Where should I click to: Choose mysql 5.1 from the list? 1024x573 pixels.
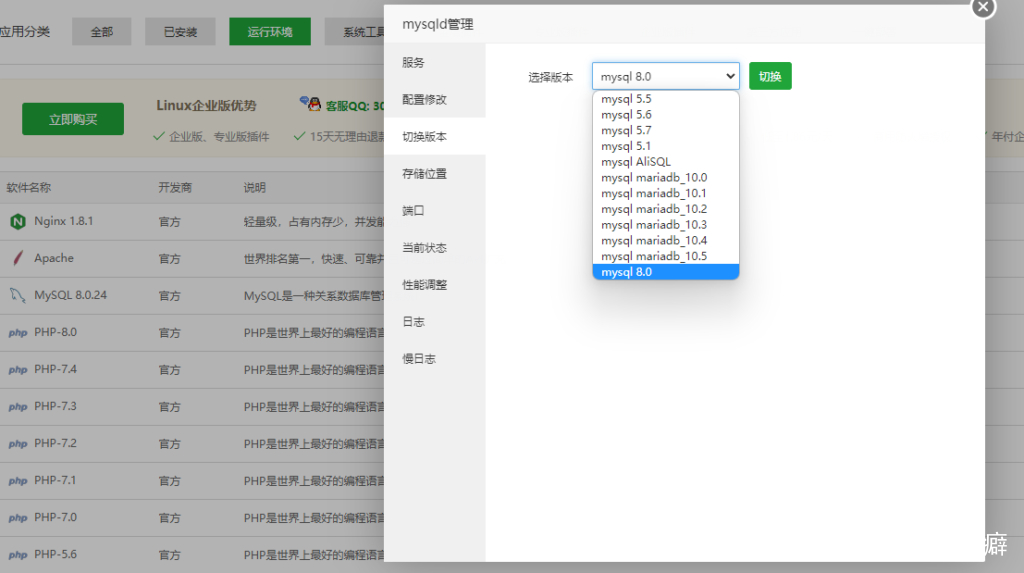(665, 146)
